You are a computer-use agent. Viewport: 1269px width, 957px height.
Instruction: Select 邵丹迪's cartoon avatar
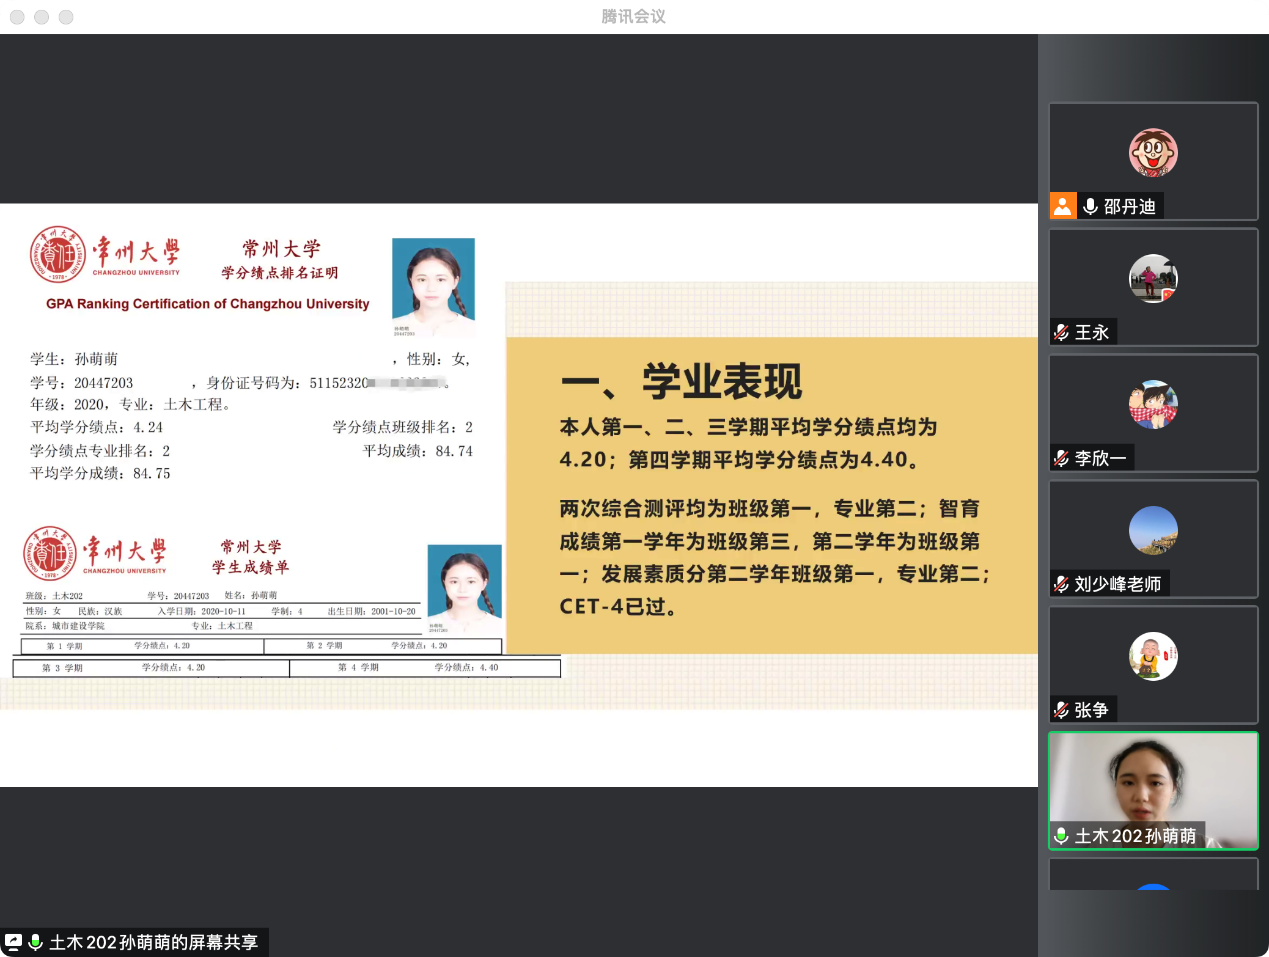[1153, 153]
